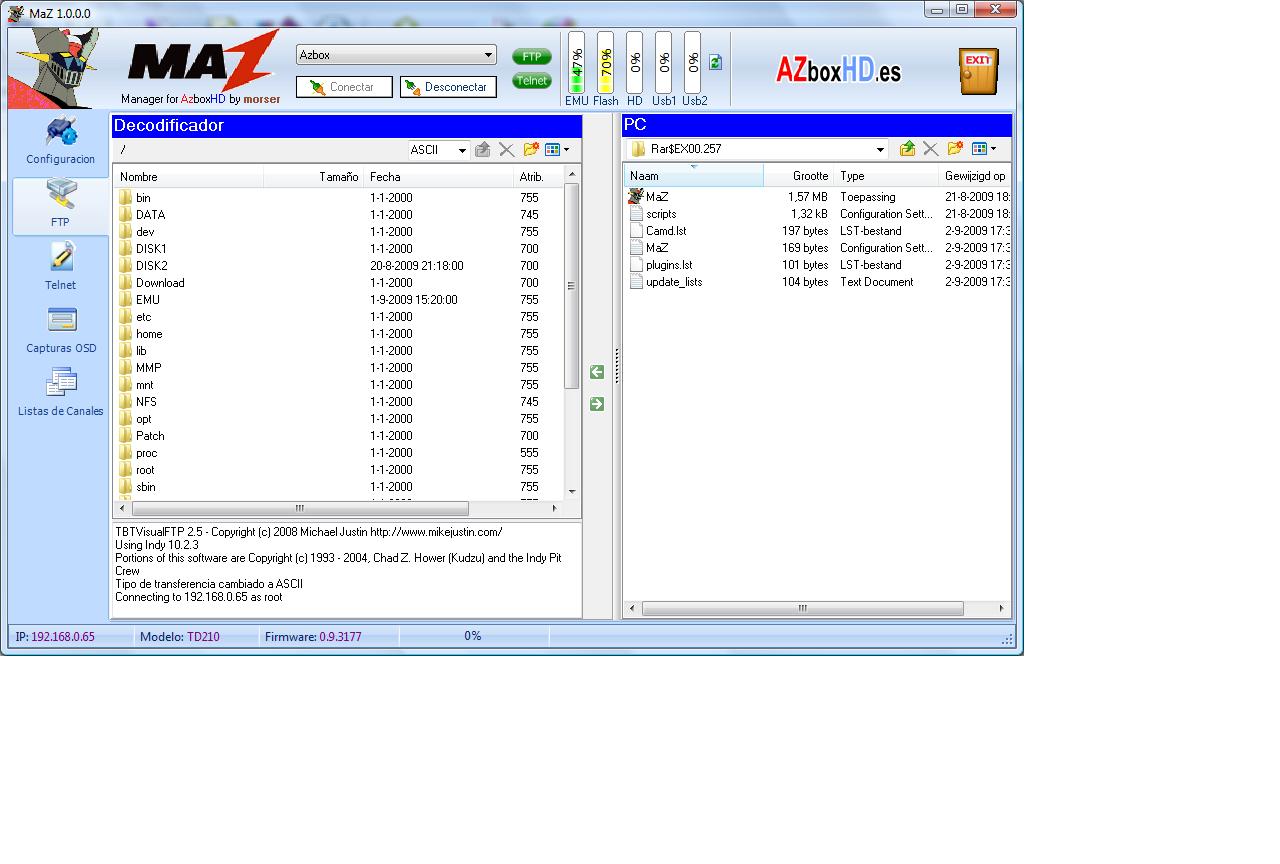Click the HD usage bar
The height and width of the screenshot is (864, 1280).
click(634, 62)
